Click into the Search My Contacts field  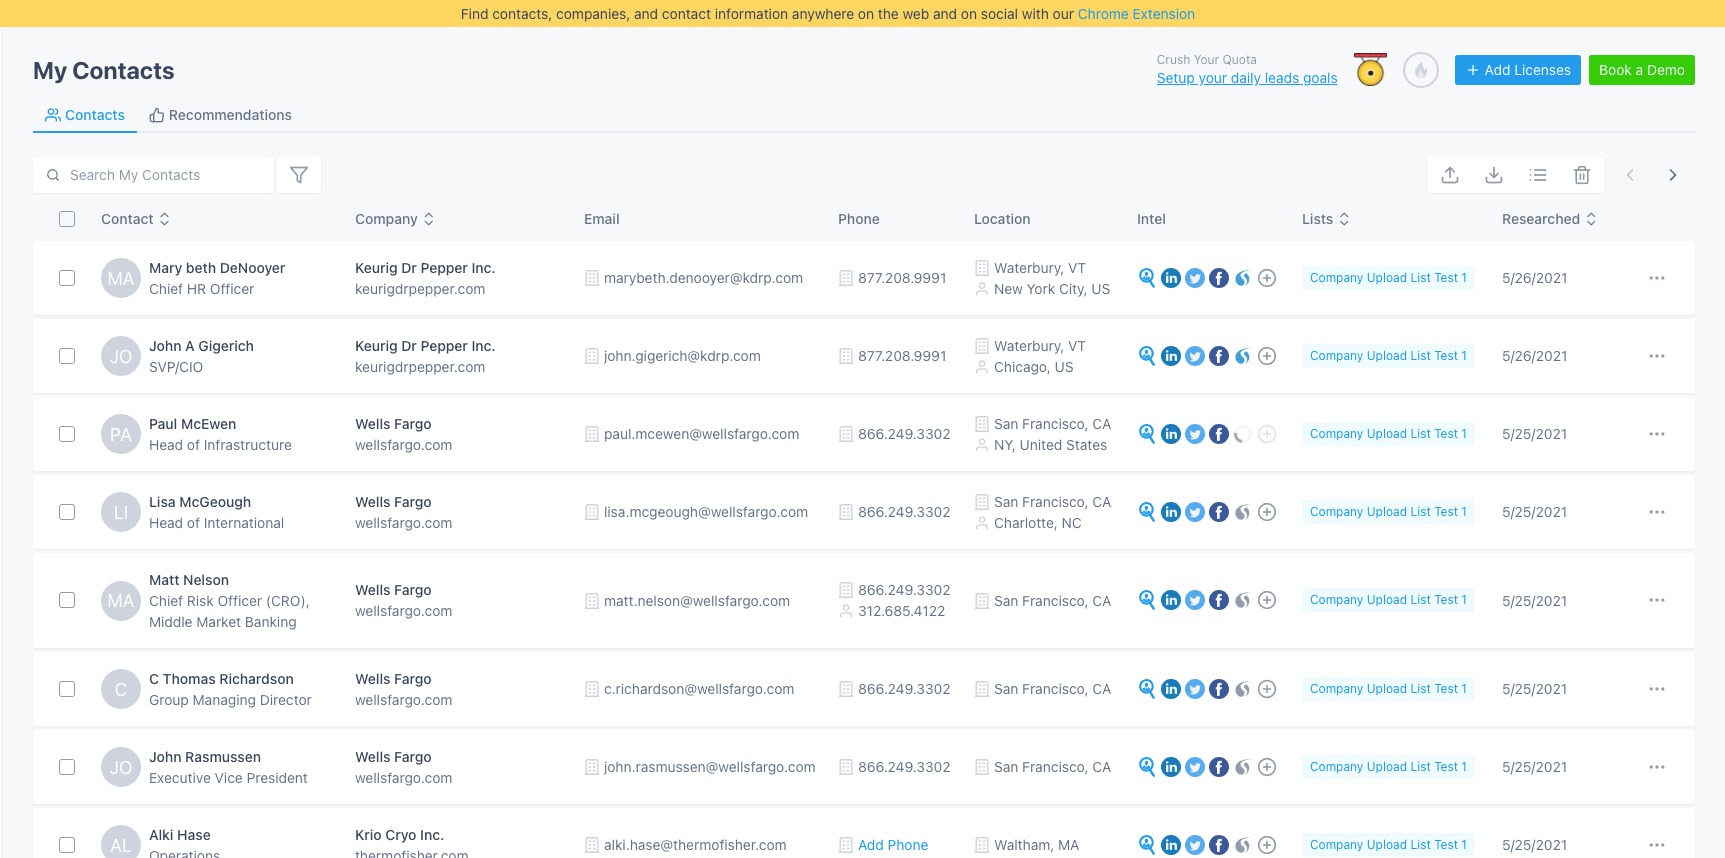click(160, 175)
